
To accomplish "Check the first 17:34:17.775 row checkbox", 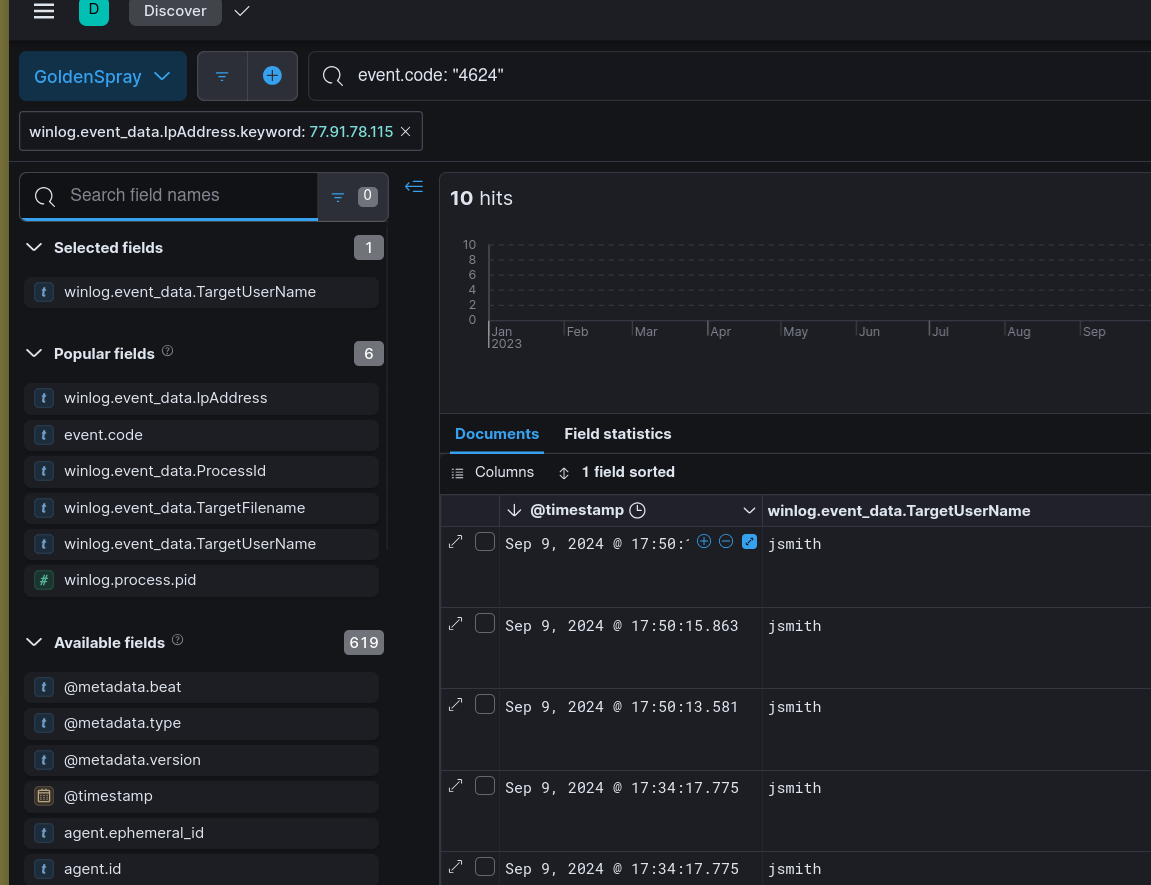I will (x=485, y=786).
